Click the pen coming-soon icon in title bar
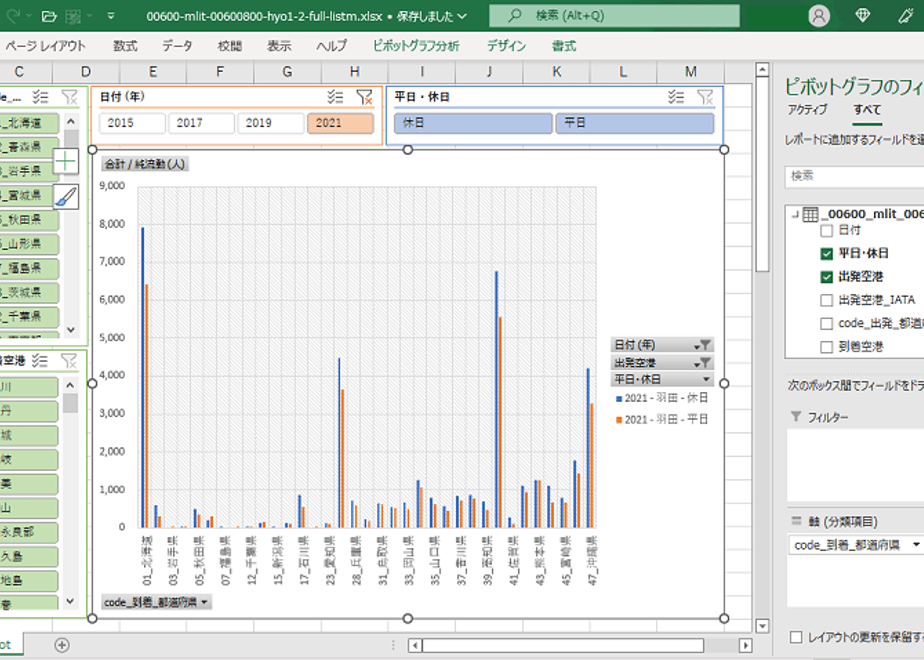 pos(906,16)
